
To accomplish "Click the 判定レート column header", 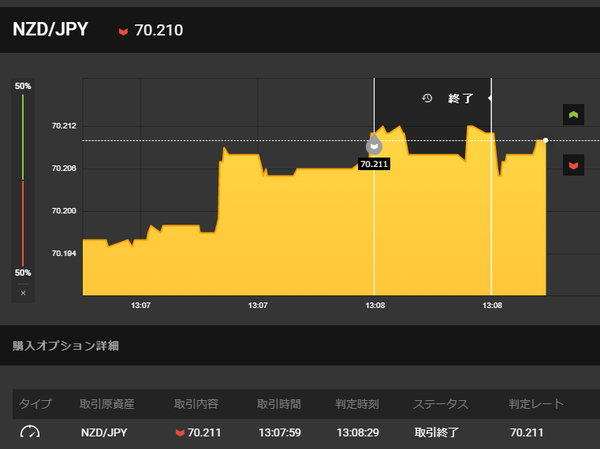I will click(536, 404).
